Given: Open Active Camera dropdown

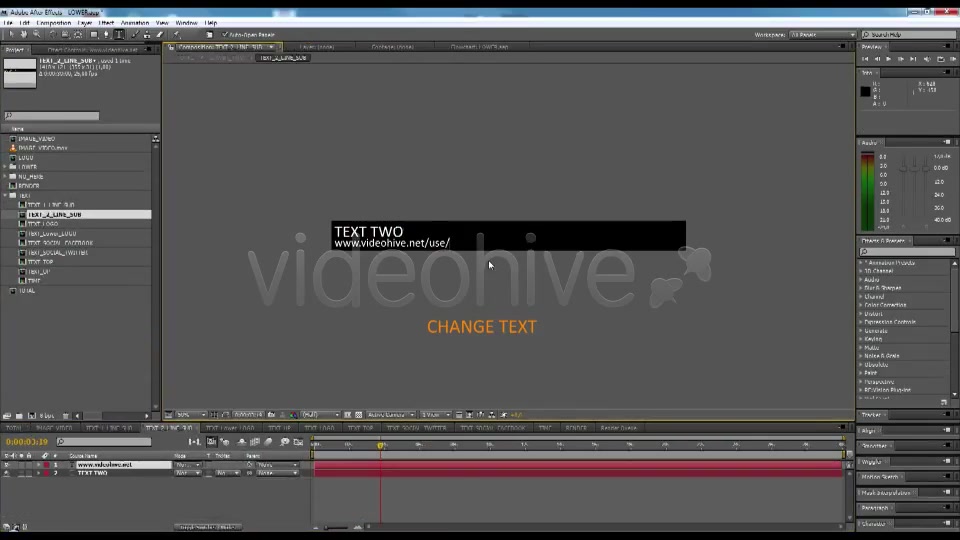Looking at the screenshot, I should coord(391,415).
